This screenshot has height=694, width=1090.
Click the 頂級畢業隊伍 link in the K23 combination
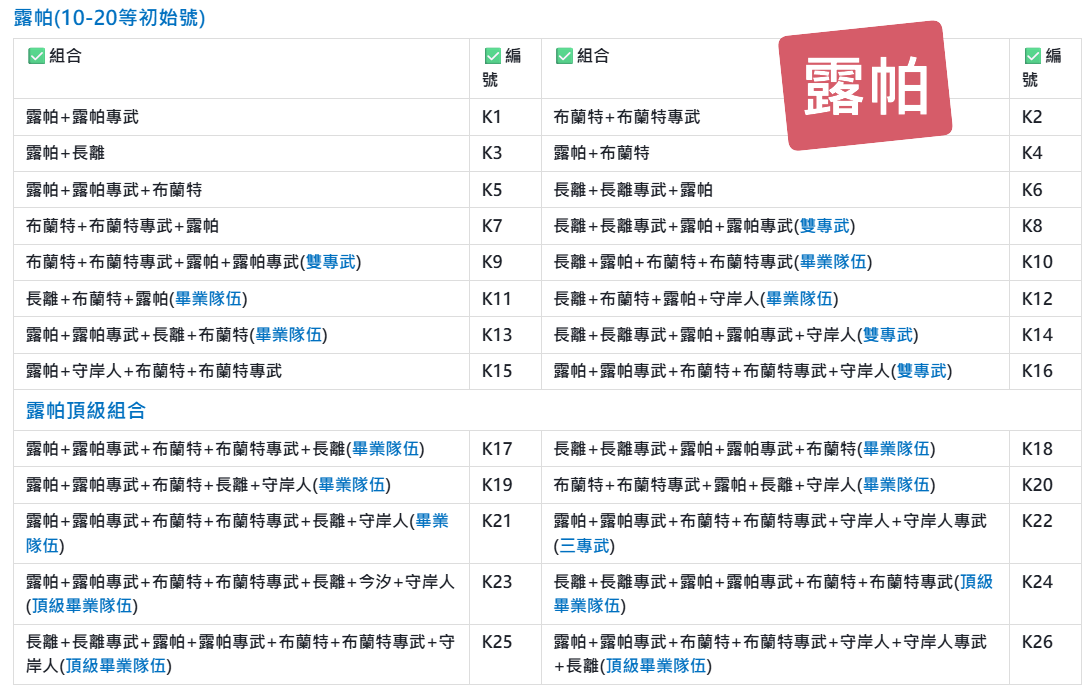82,605
